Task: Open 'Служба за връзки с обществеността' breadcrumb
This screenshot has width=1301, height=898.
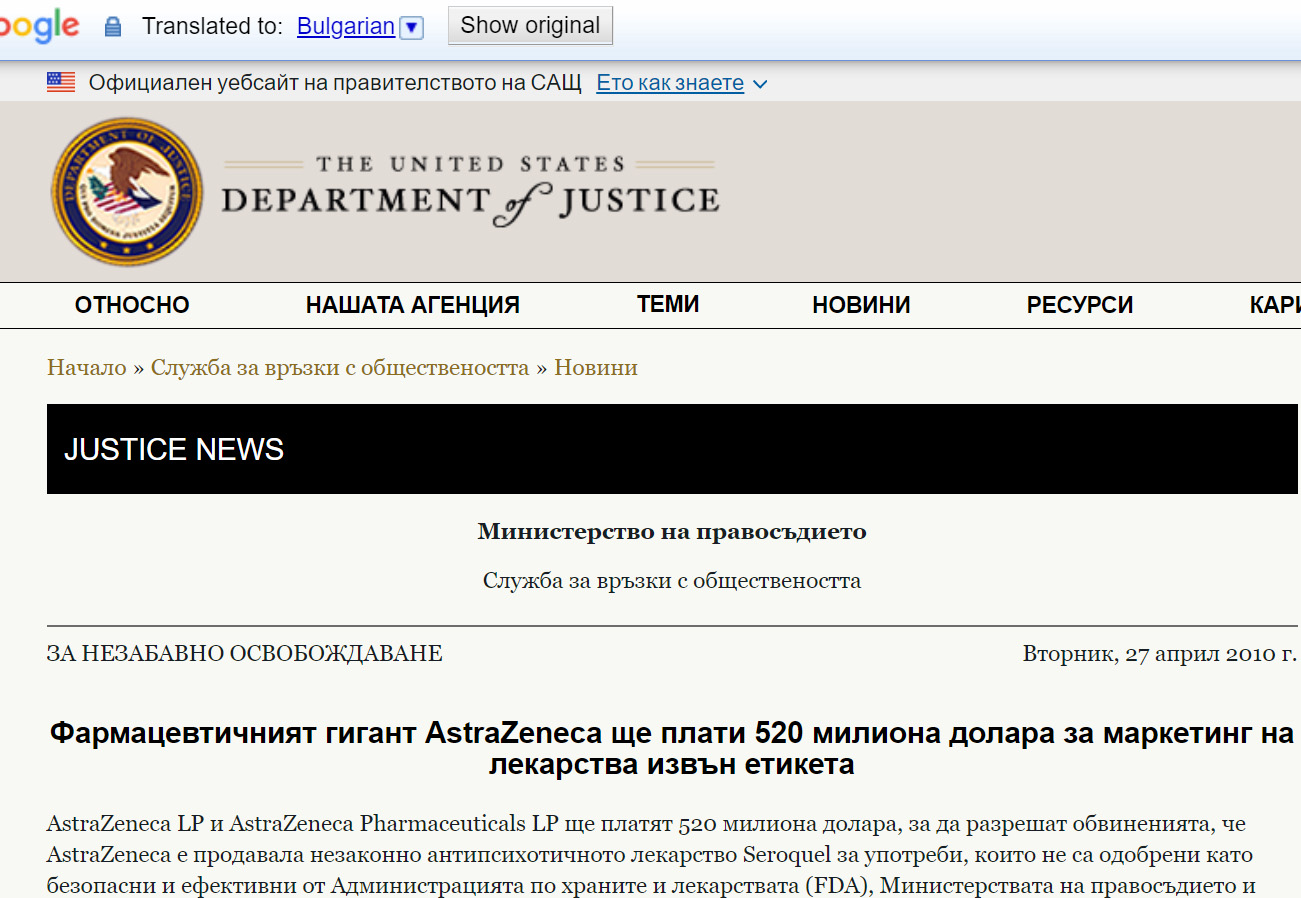Action: 340,368
